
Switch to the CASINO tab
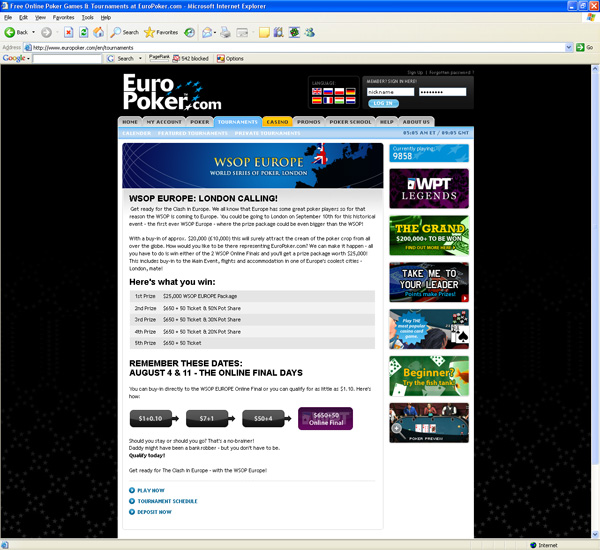point(277,122)
